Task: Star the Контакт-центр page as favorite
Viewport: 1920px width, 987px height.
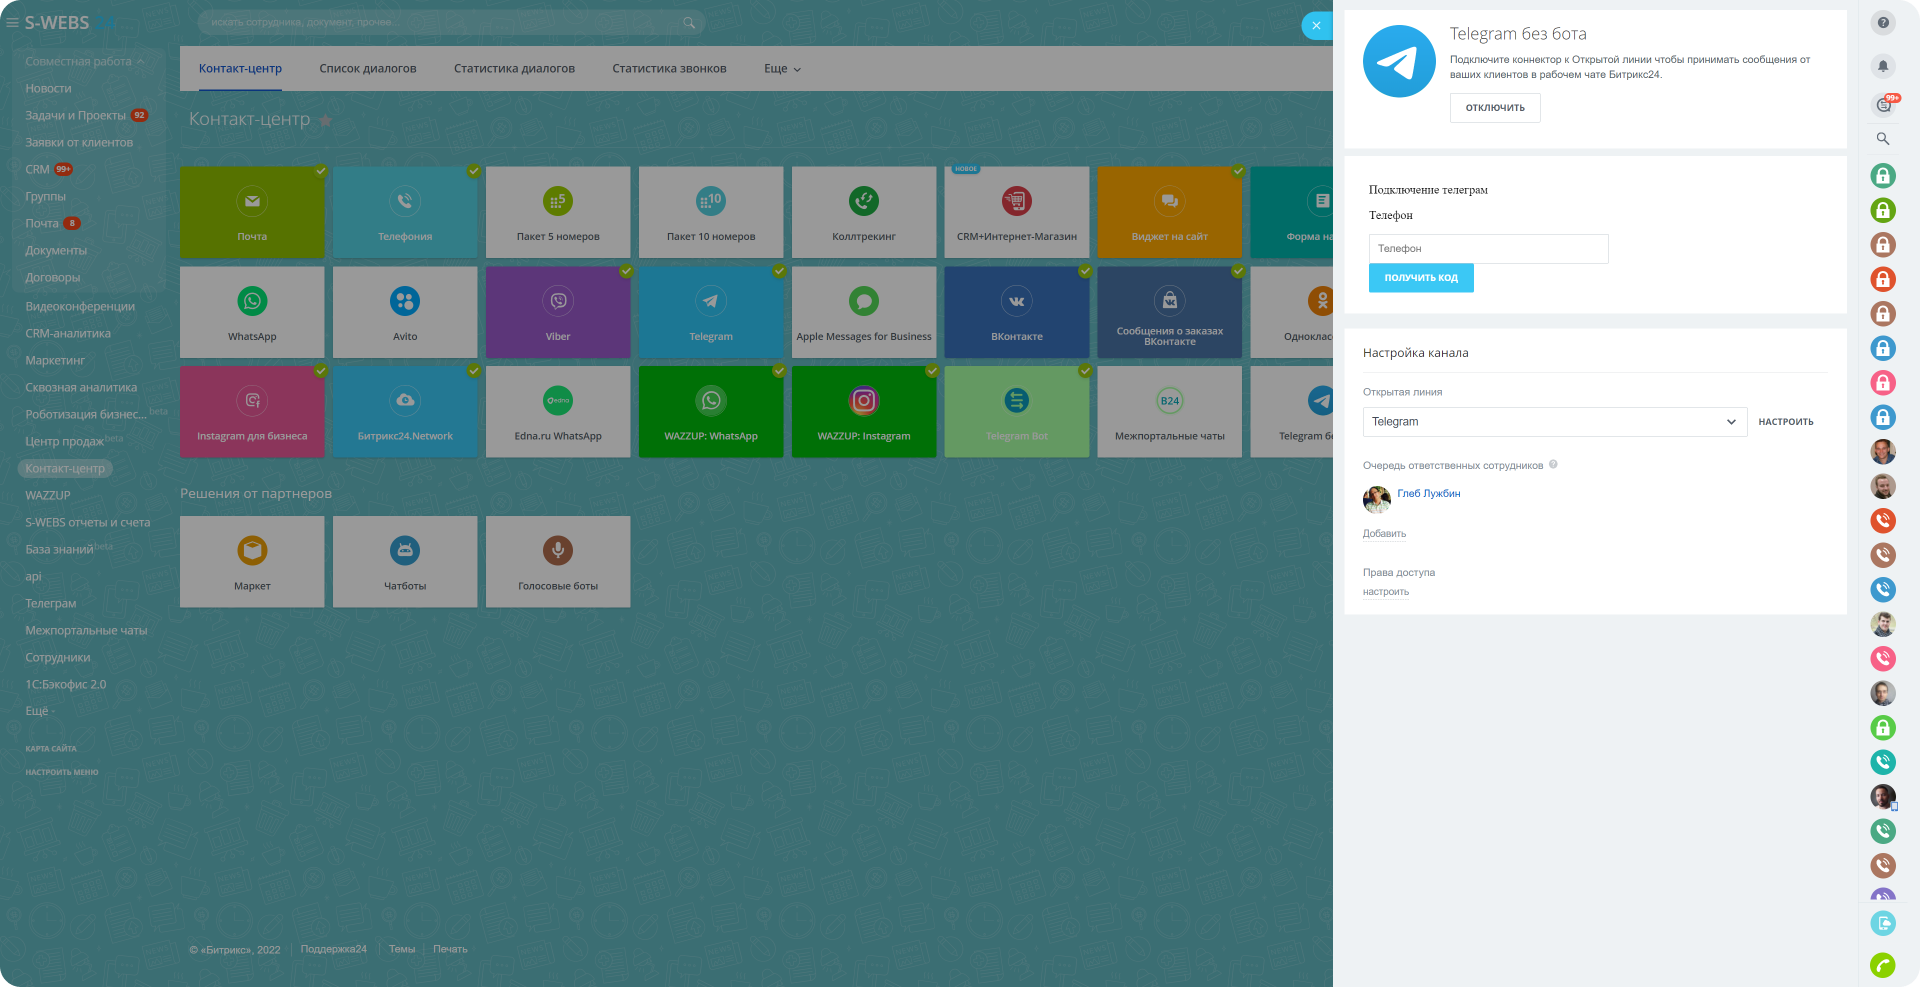Action: click(x=326, y=120)
